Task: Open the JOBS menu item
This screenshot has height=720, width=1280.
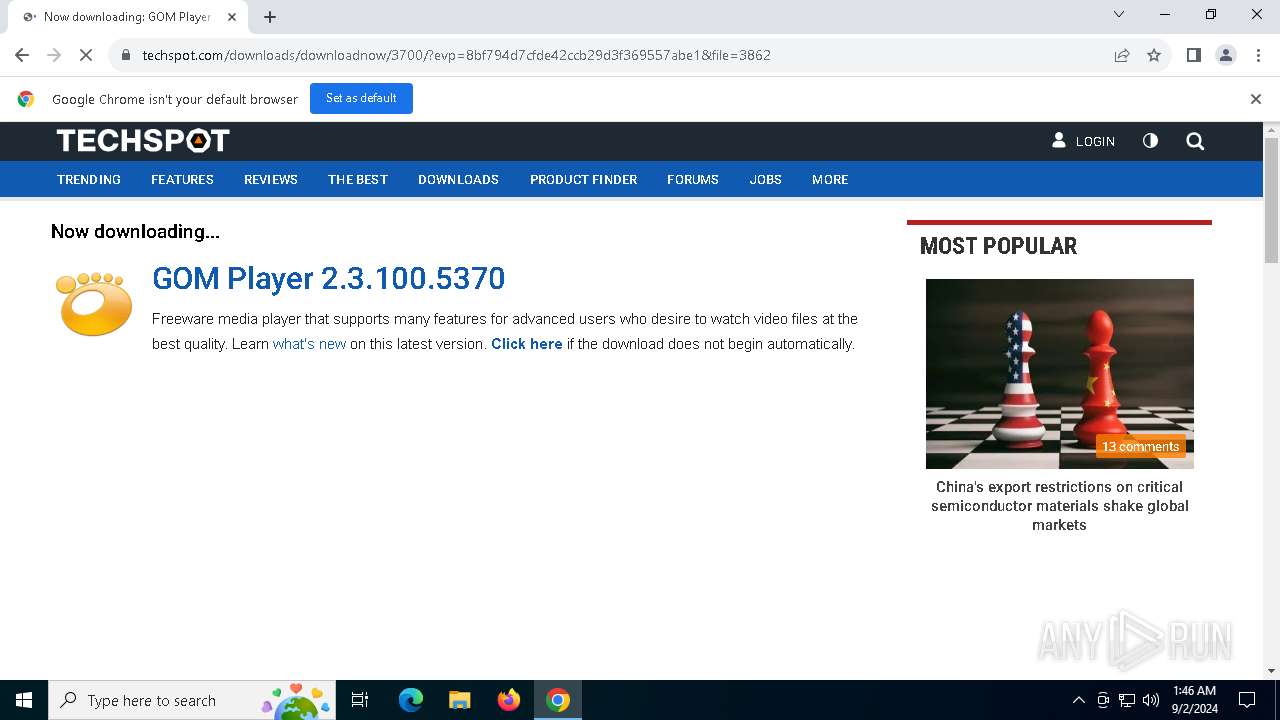Action: (766, 180)
